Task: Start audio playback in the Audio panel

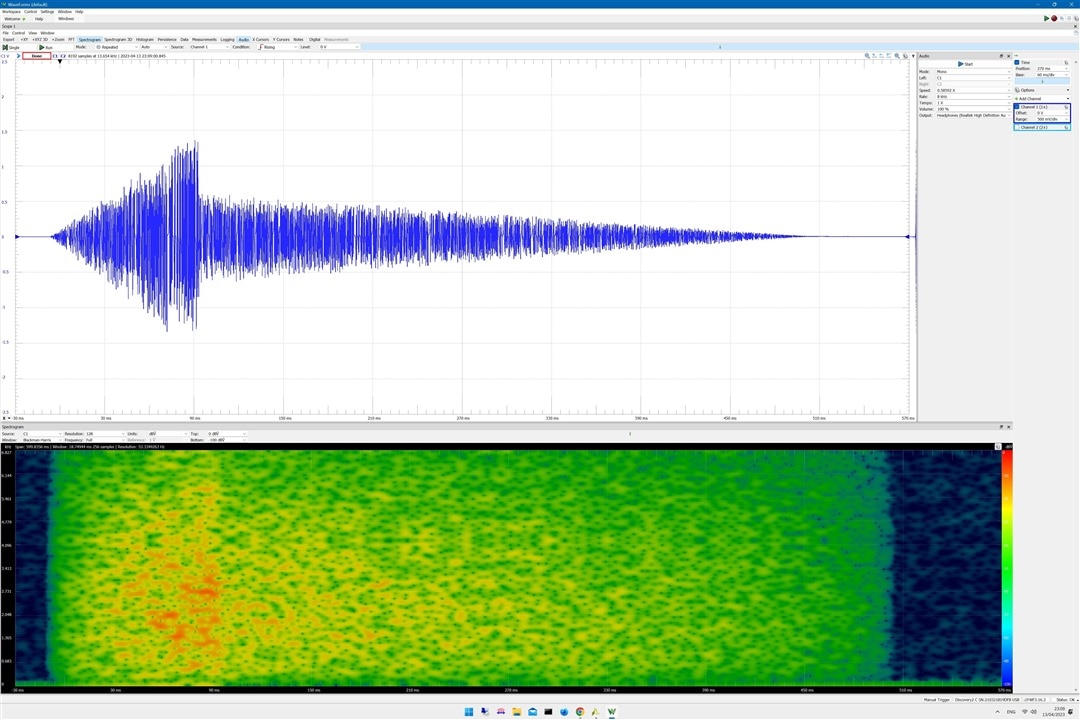Action: (965, 63)
